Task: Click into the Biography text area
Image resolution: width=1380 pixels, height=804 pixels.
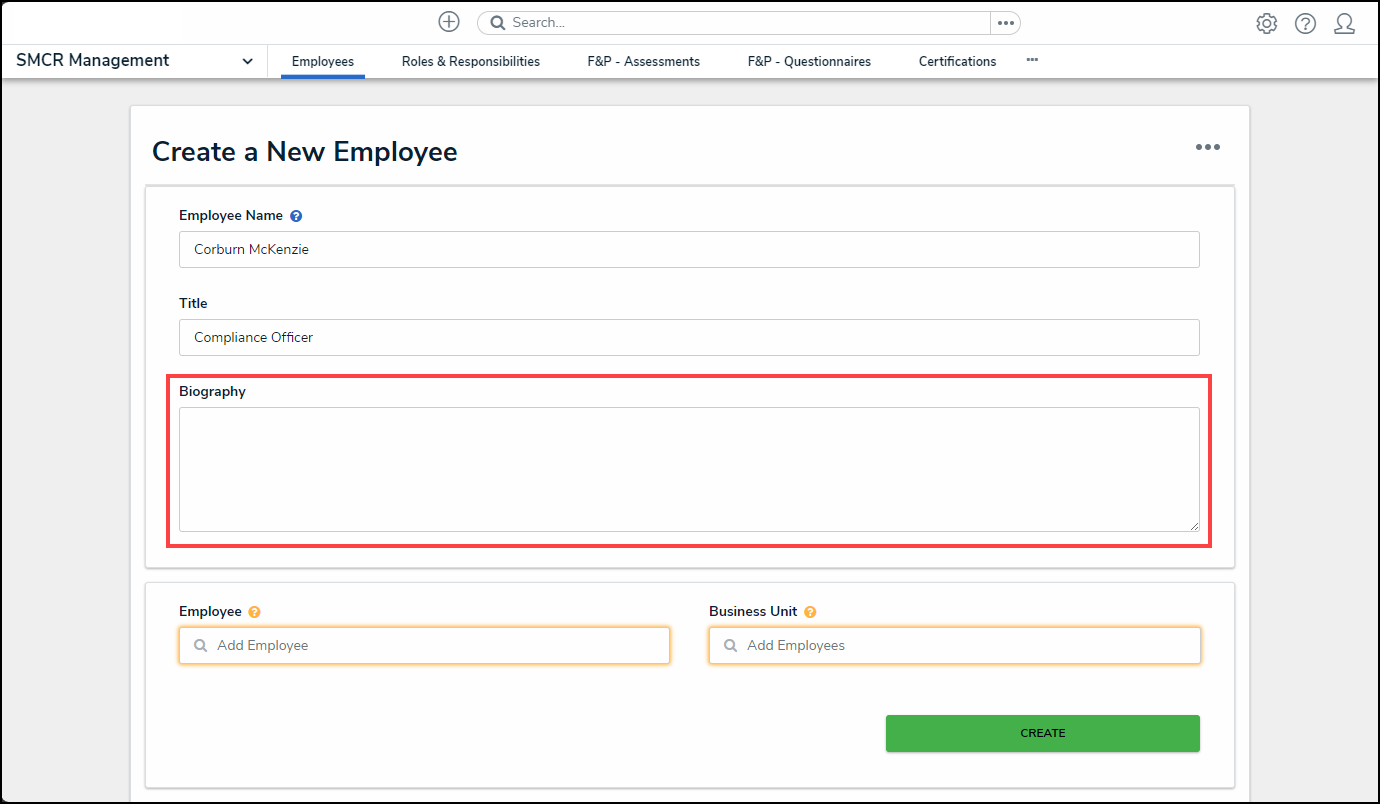Action: pyautogui.click(x=688, y=469)
